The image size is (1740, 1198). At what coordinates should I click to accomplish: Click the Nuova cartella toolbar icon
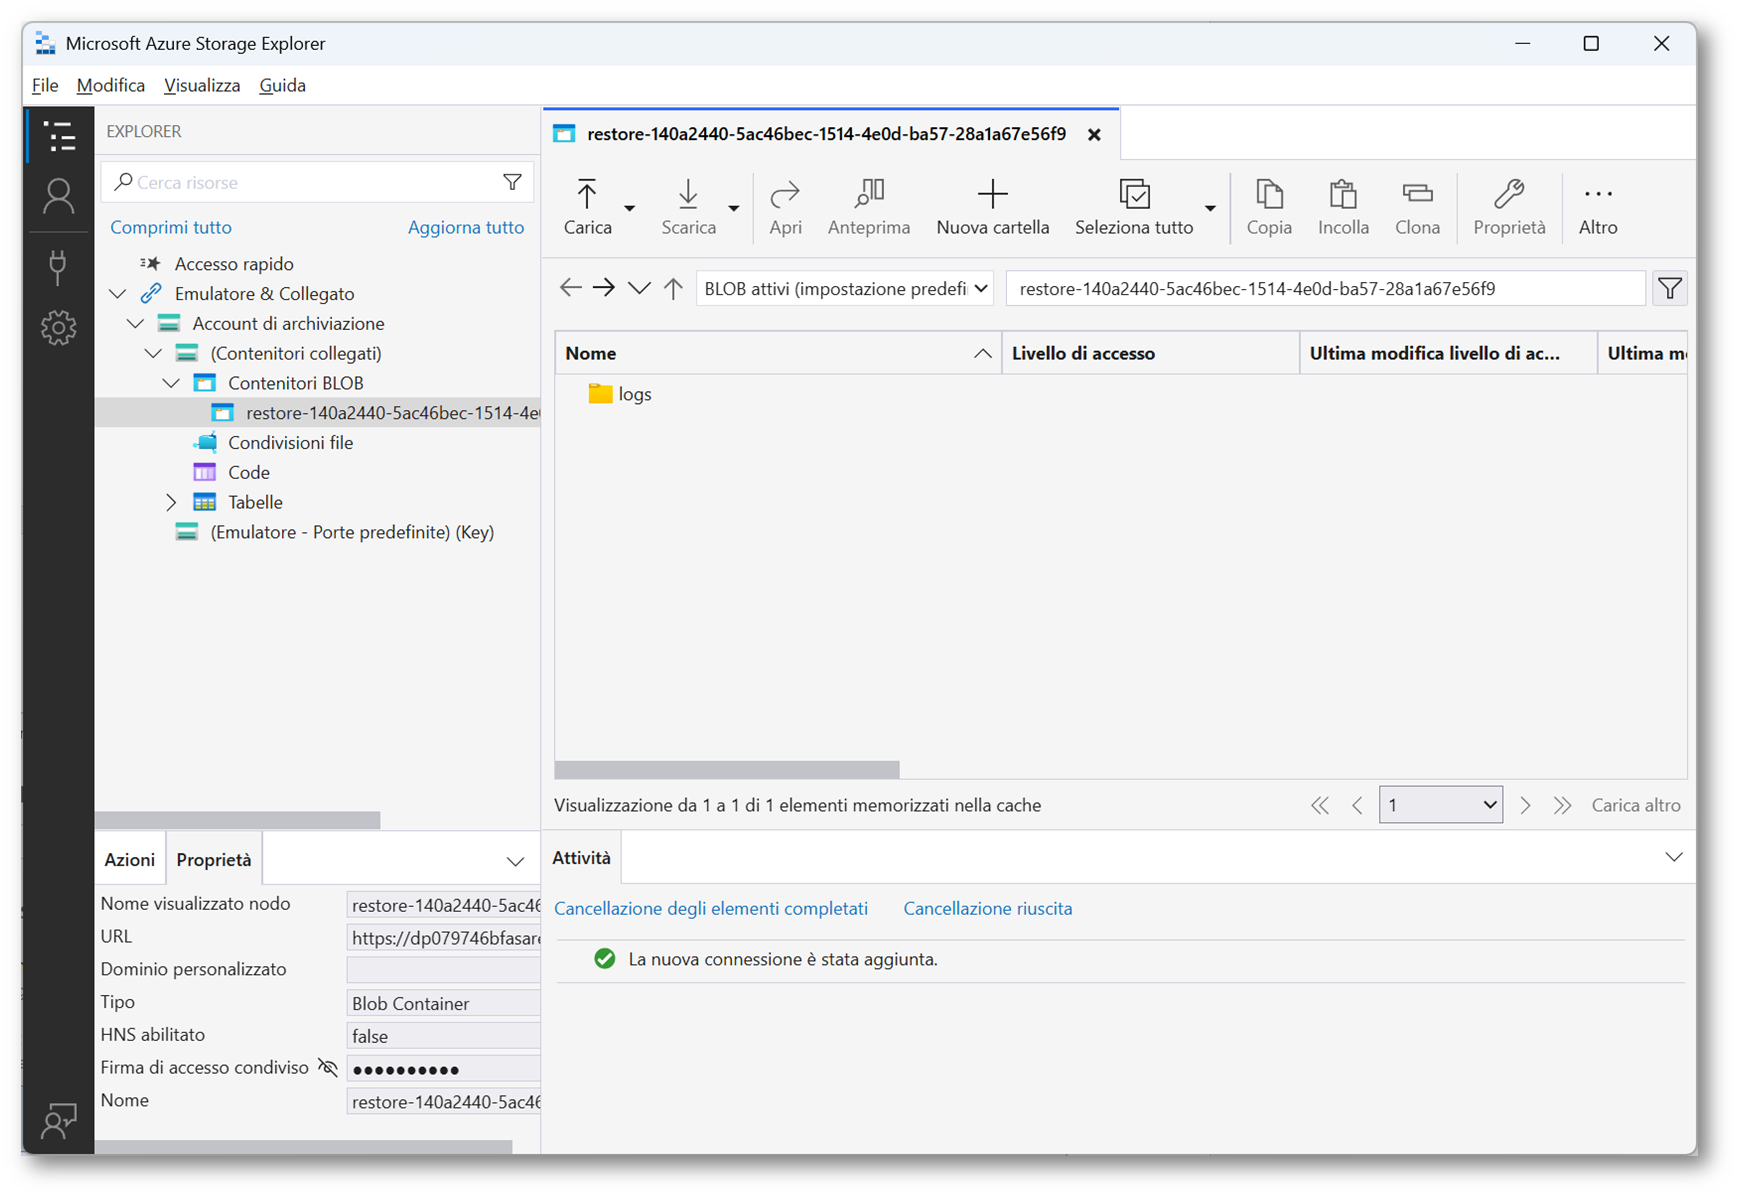pyautogui.click(x=992, y=194)
